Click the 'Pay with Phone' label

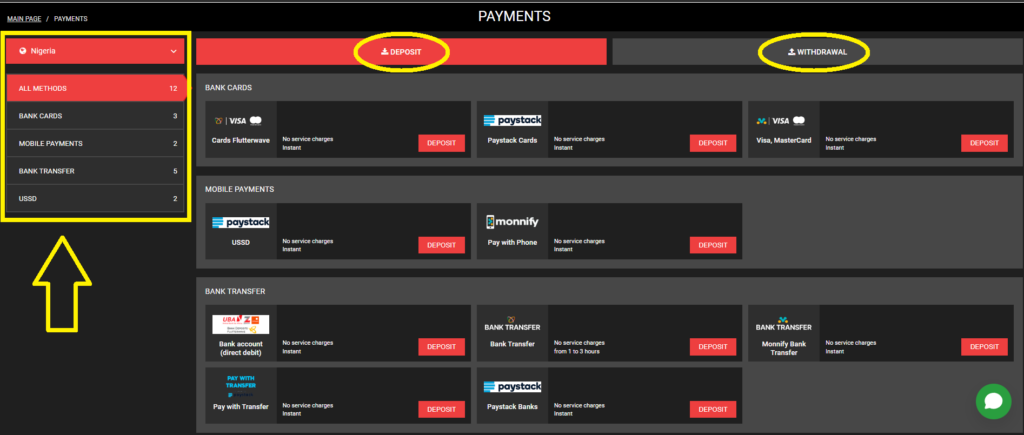click(x=513, y=242)
